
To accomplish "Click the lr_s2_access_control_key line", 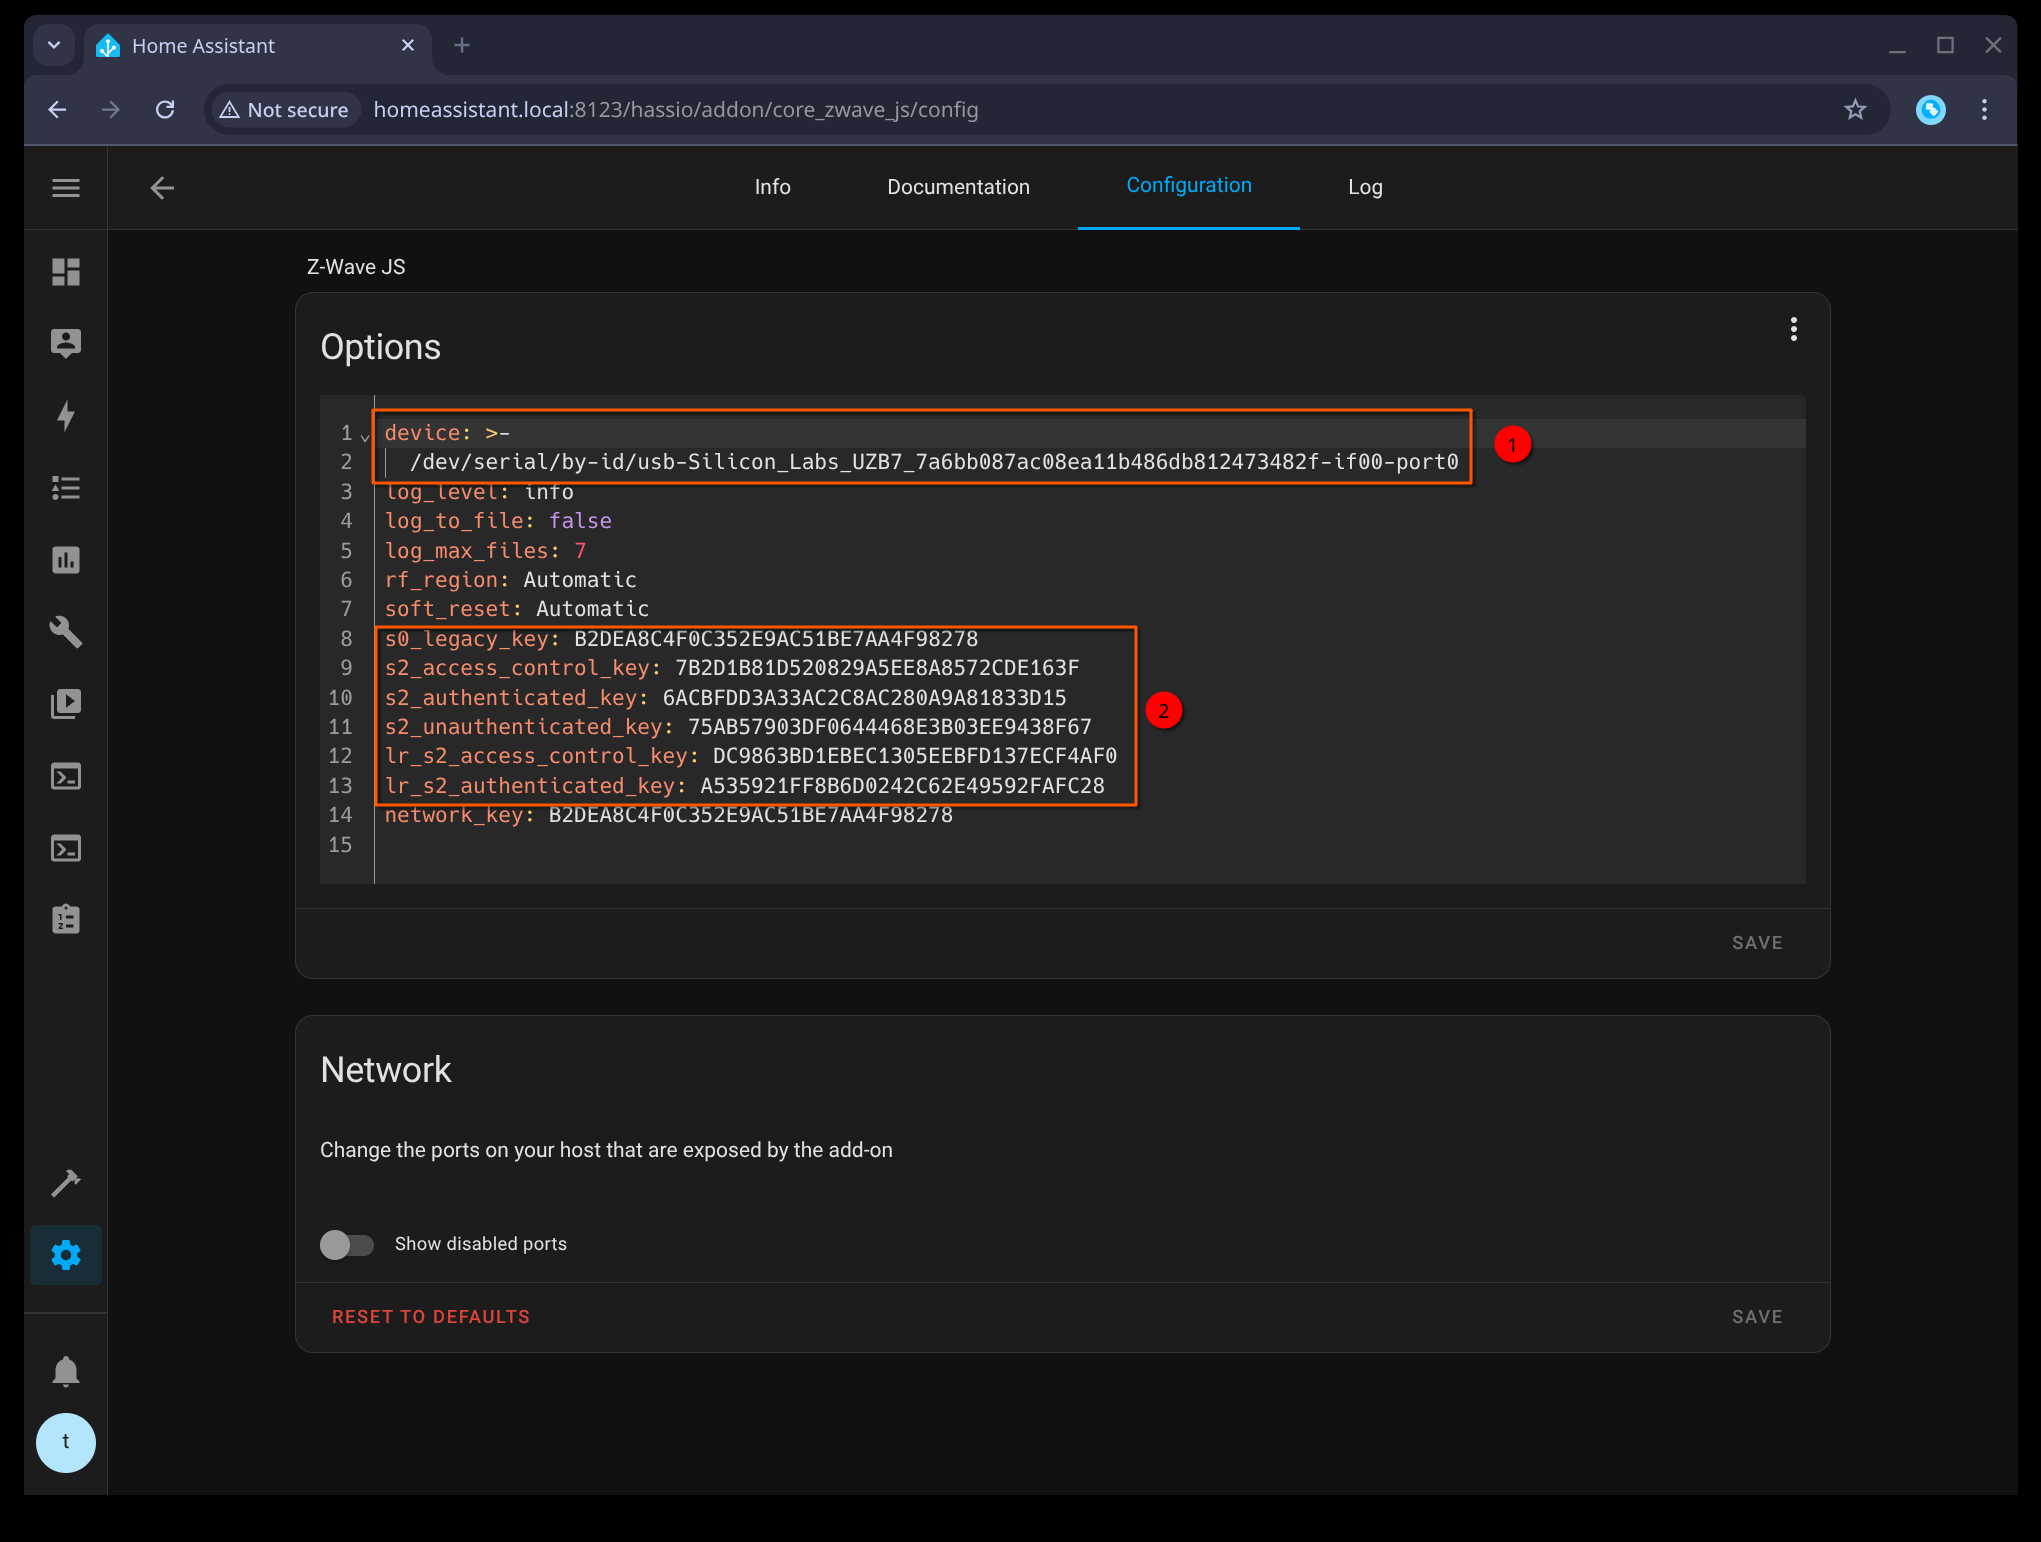I will point(751,756).
